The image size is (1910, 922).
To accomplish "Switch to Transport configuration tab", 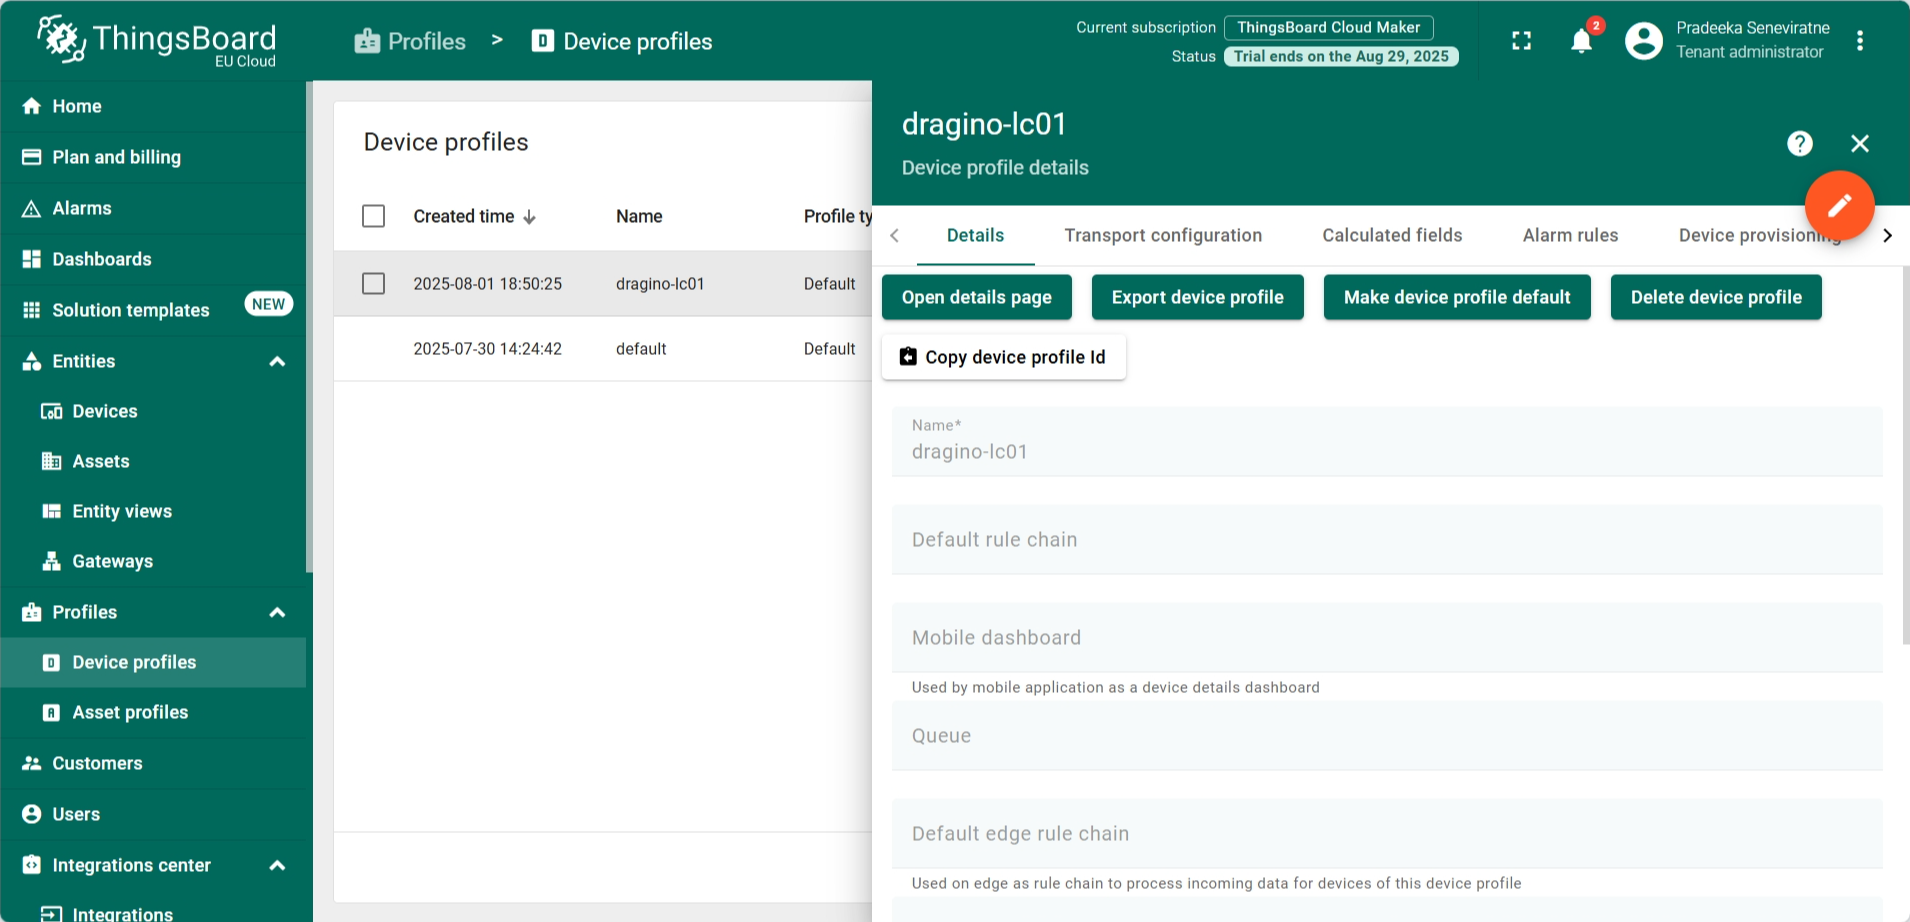I will coord(1163,236).
